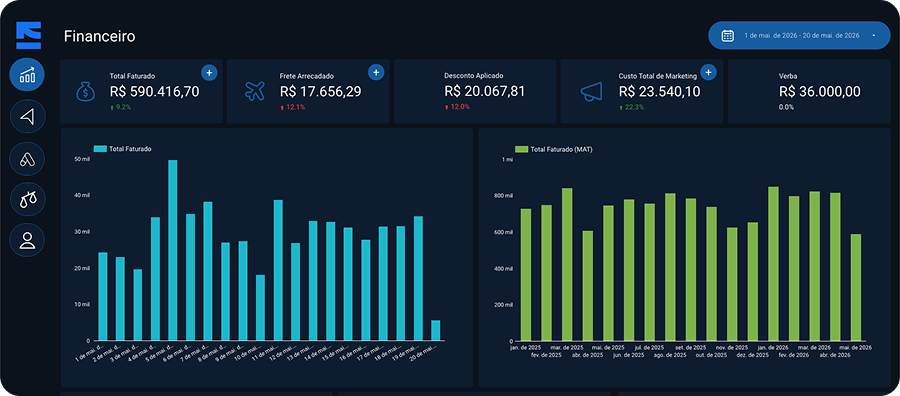Click the megaphone icon in Marketing card
Viewport: 900px width, 396px height.
coord(591,91)
